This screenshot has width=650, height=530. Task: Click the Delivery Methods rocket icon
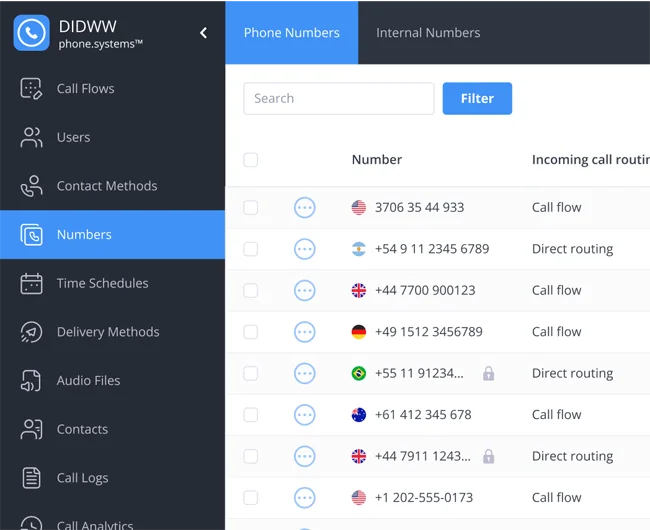click(31, 332)
